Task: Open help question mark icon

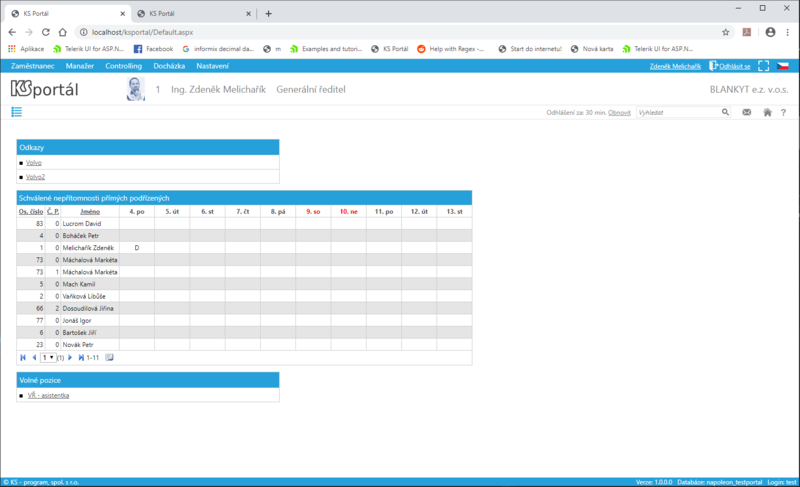Action: (x=783, y=112)
